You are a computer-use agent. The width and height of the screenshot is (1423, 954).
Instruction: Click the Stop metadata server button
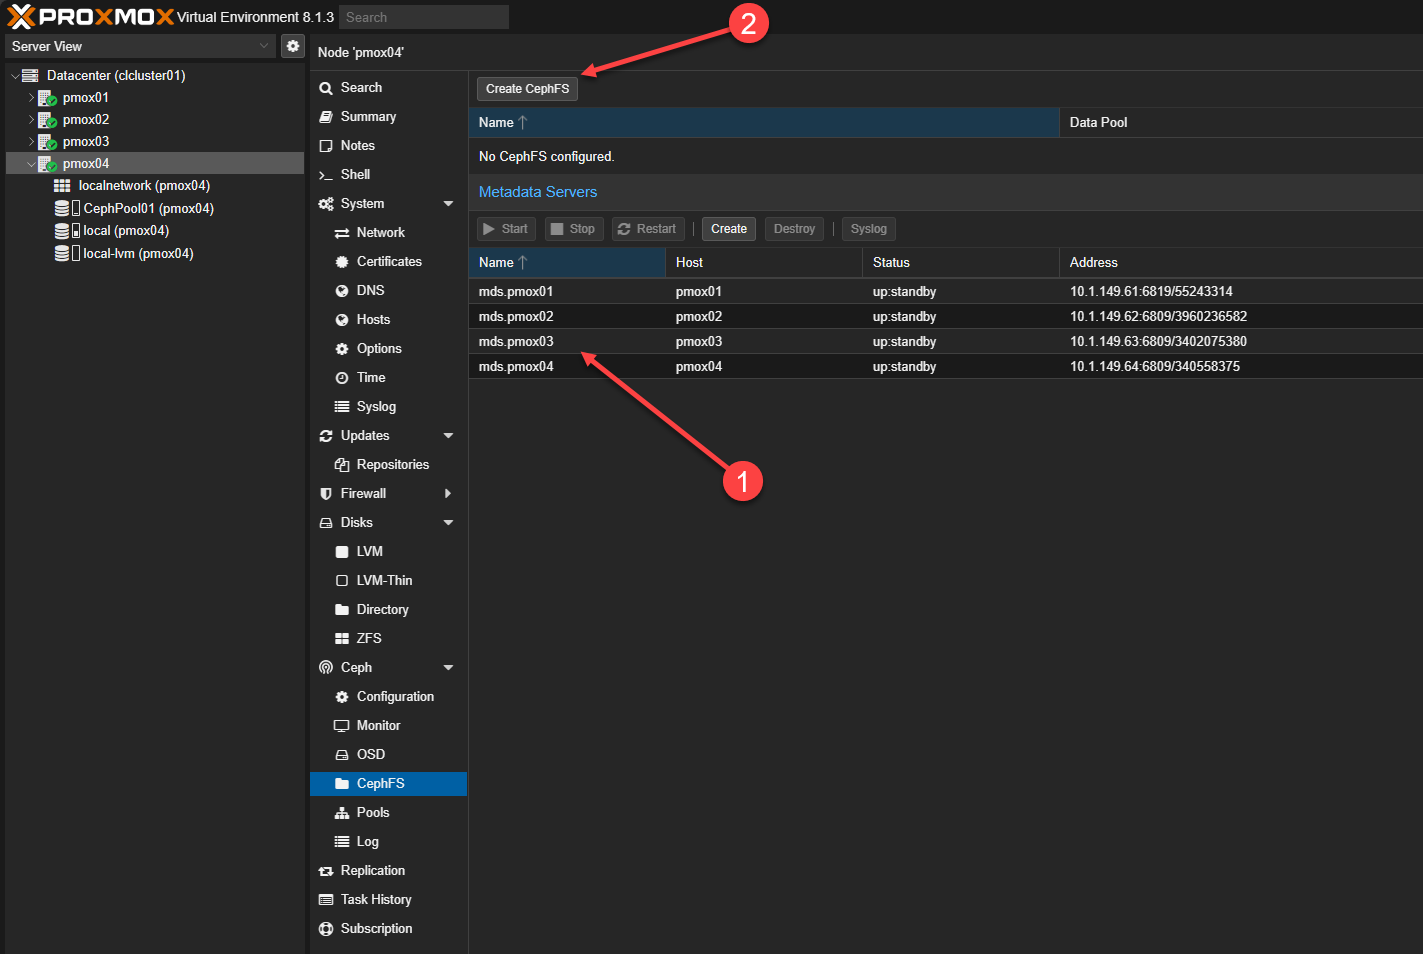[574, 229]
